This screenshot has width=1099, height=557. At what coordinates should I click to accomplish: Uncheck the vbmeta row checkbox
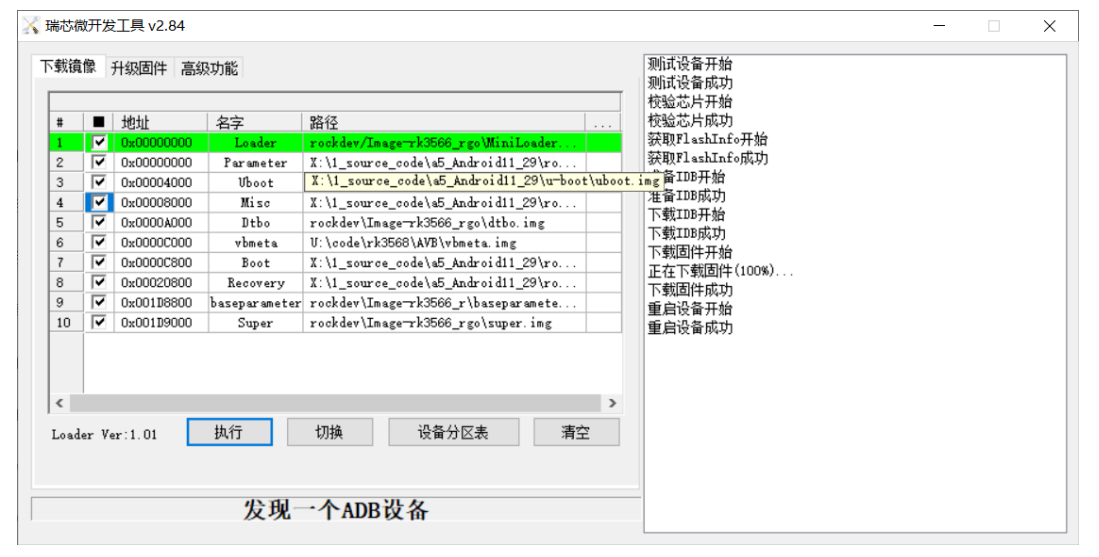[100, 242]
